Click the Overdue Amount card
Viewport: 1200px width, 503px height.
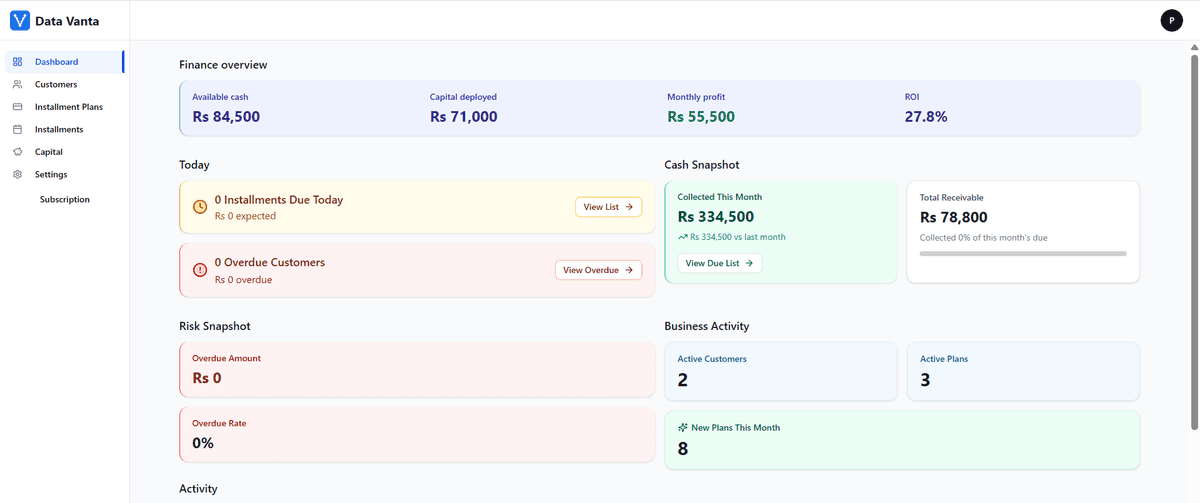click(x=416, y=370)
